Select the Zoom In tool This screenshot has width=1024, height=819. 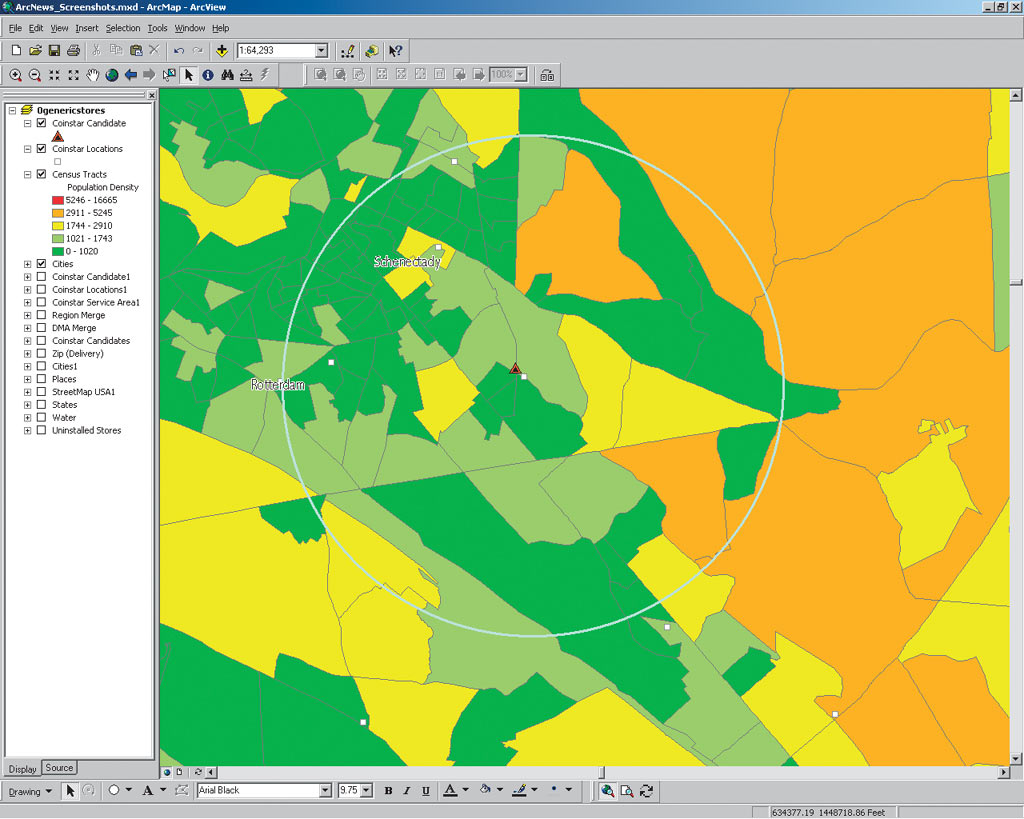pyautogui.click(x=16, y=75)
